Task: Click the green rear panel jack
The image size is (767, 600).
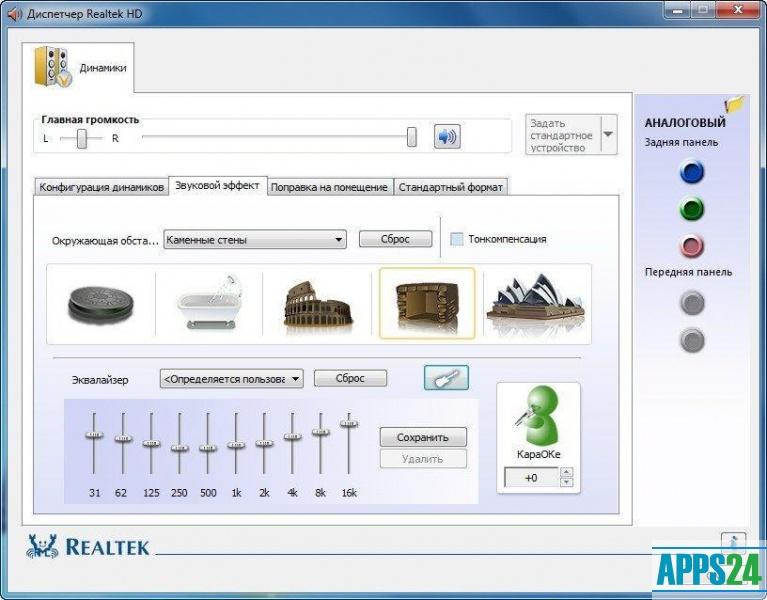Action: pyautogui.click(x=692, y=209)
